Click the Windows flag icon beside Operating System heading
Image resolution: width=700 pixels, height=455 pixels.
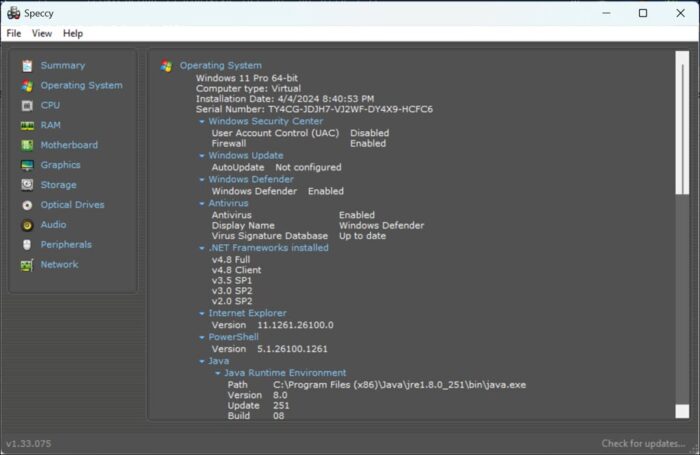[x=167, y=66]
